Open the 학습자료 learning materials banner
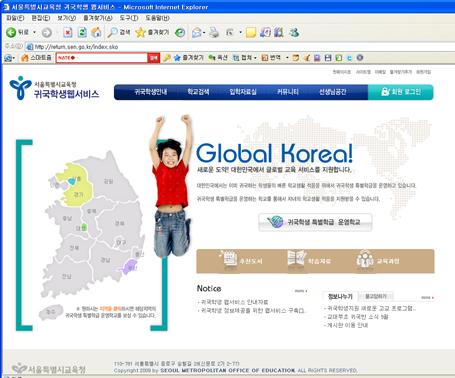Screen dimensions: 455x378 309,261
